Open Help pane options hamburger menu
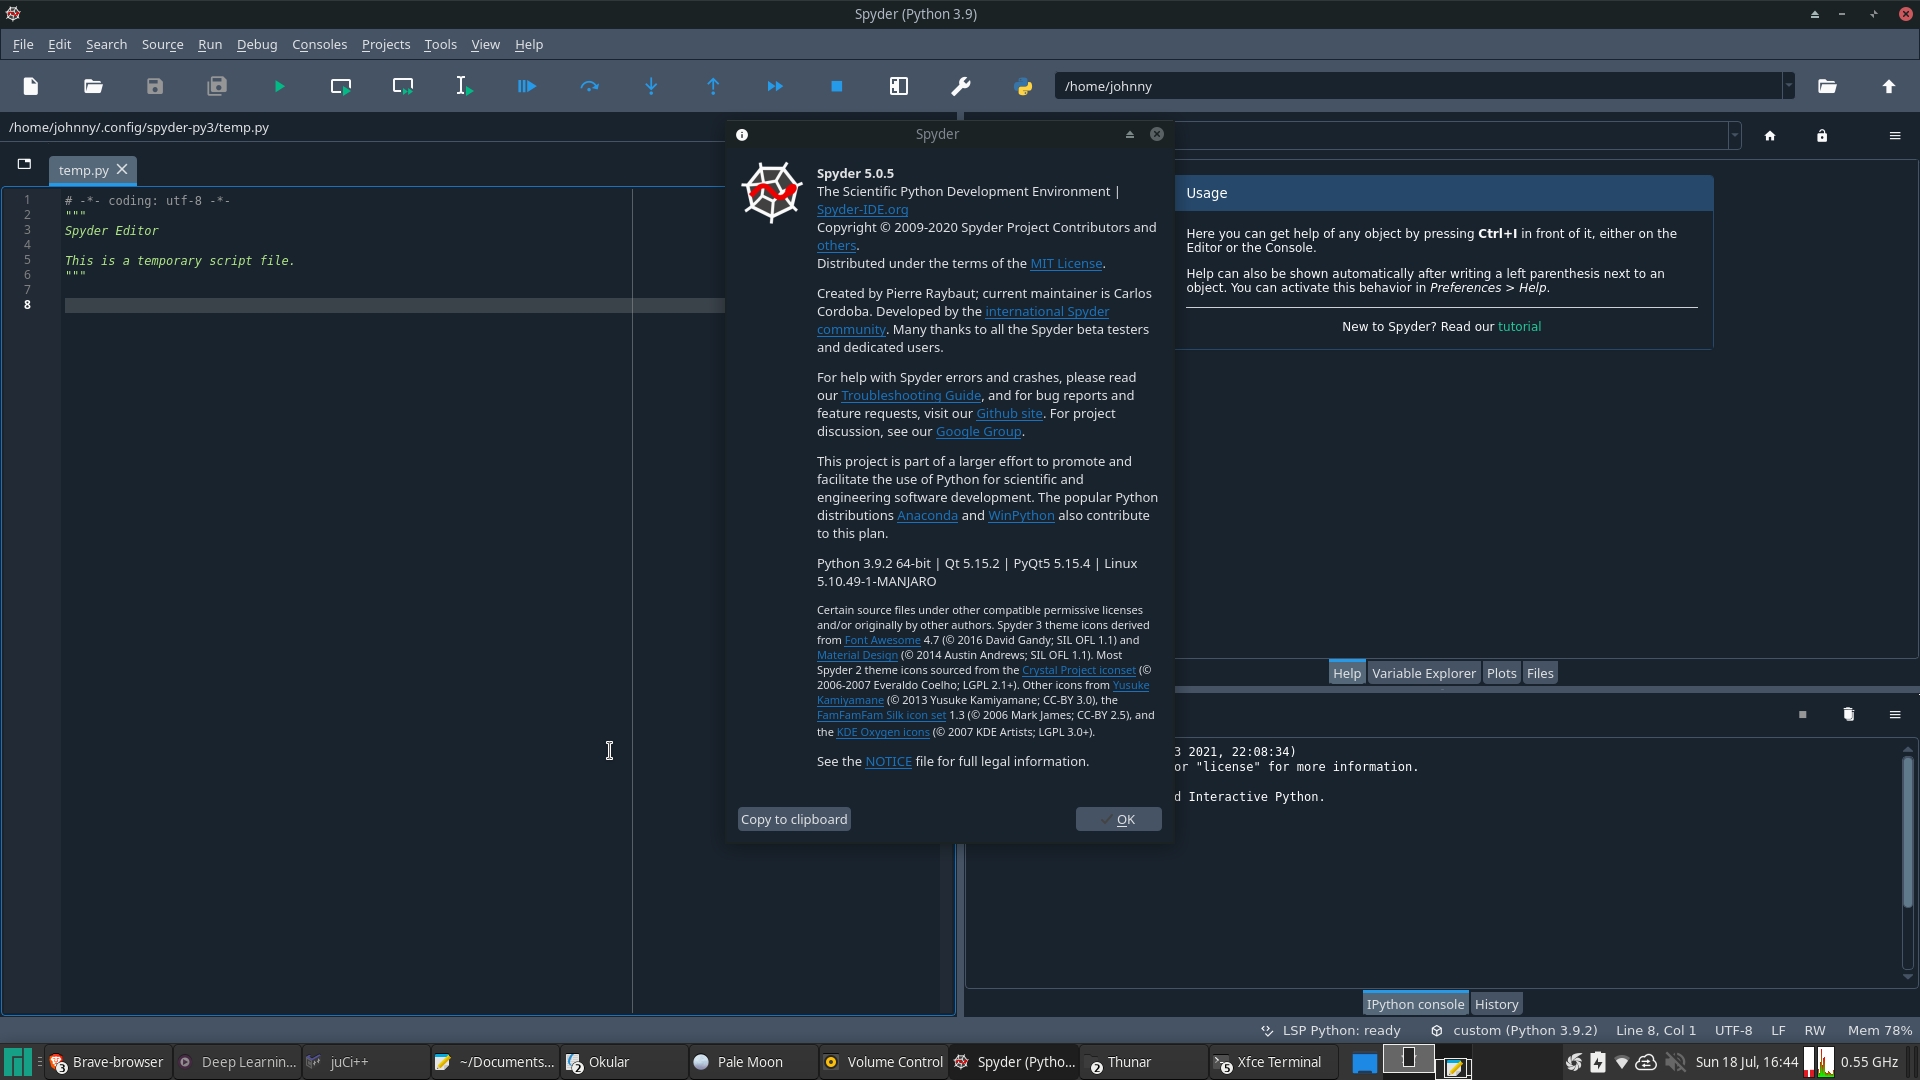The width and height of the screenshot is (1920, 1080). pyautogui.click(x=1895, y=135)
